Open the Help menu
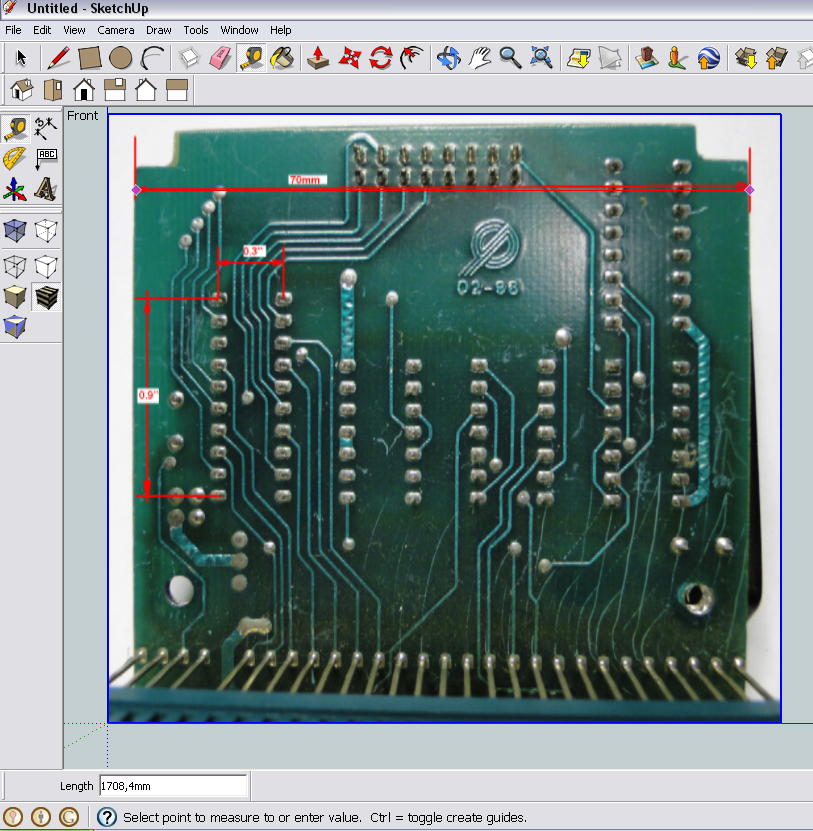 pos(280,30)
